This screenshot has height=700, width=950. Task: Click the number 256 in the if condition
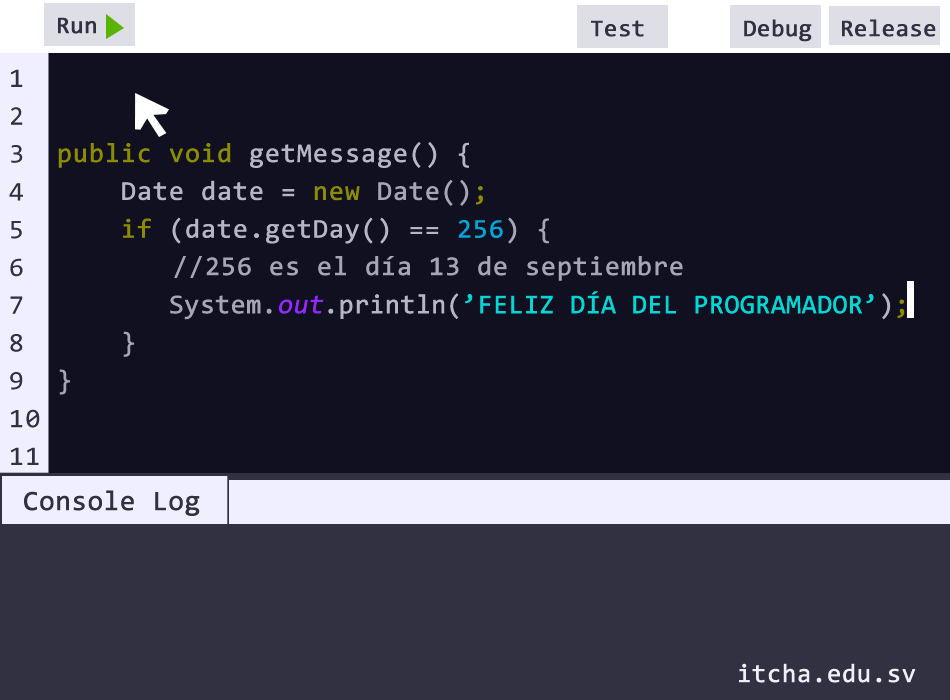(x=480, y=230)
